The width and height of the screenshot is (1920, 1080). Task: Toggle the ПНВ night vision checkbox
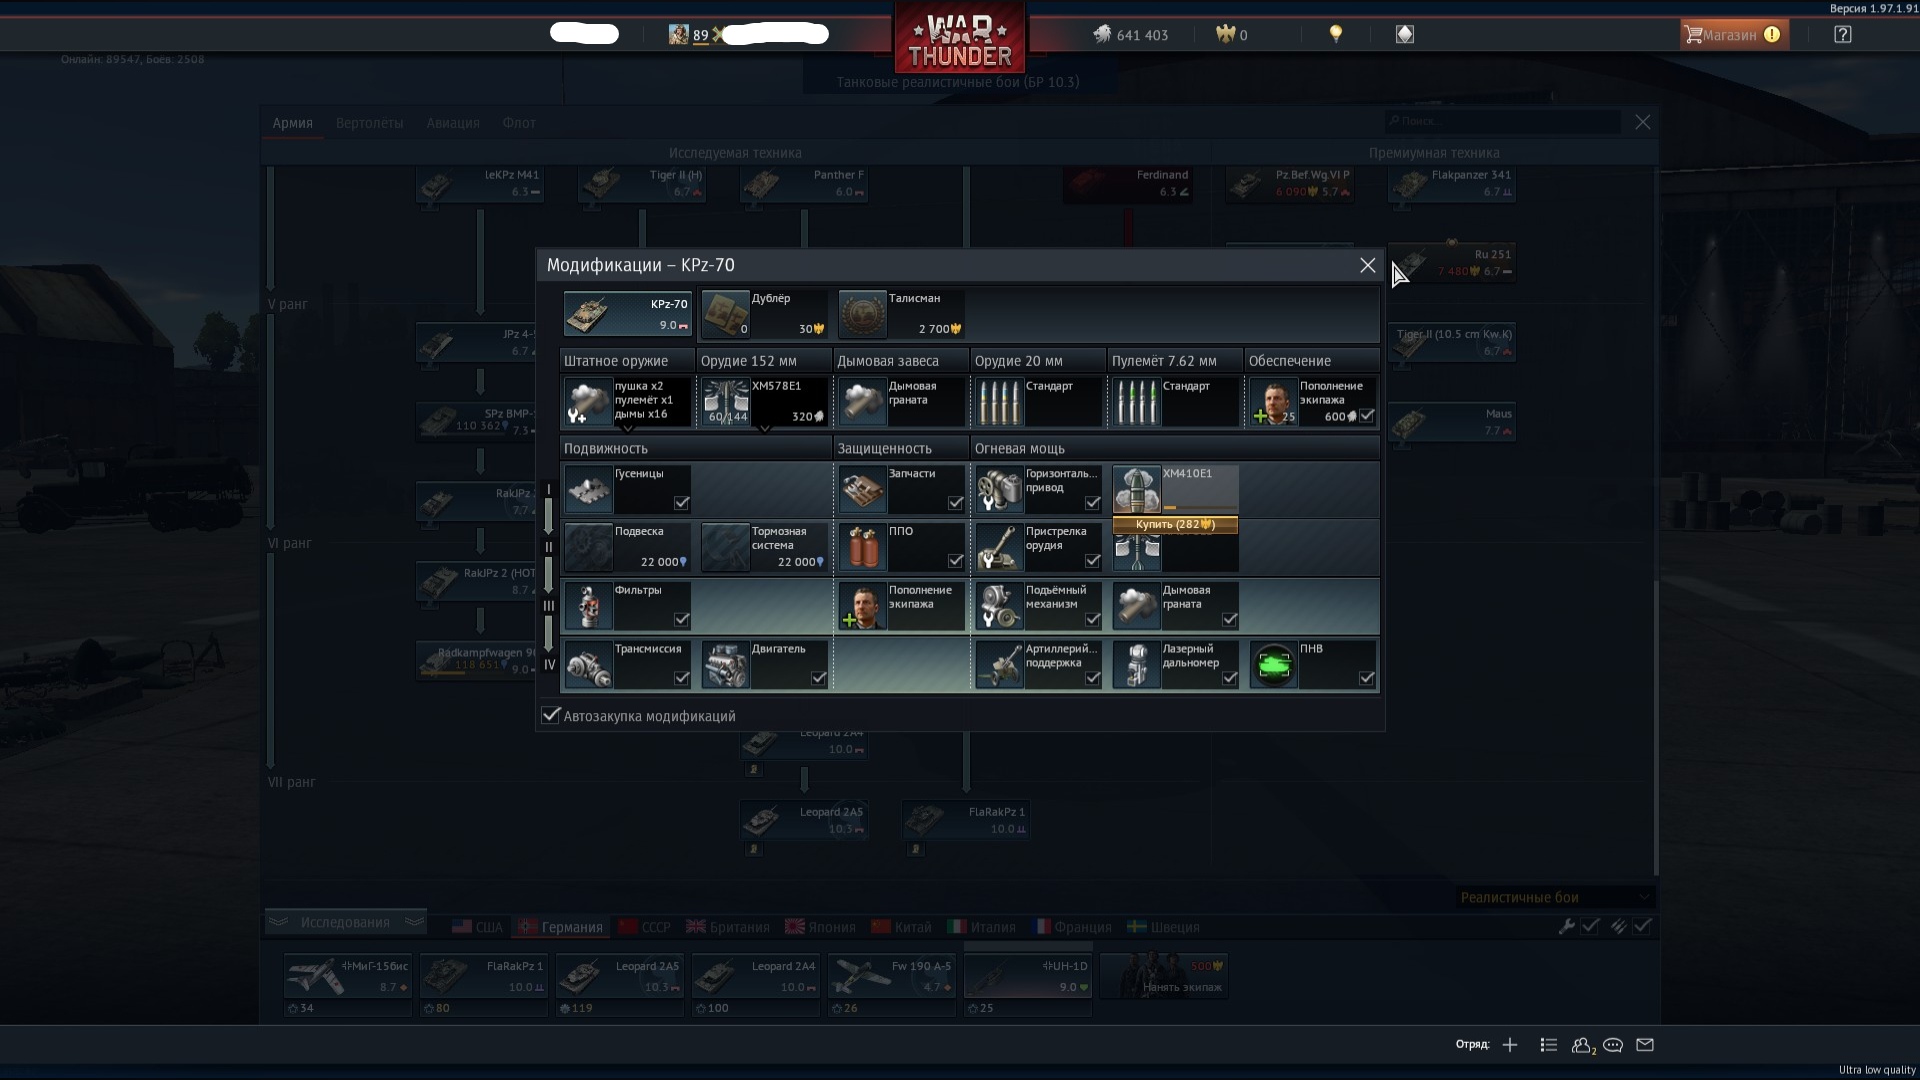point(1367,679)
